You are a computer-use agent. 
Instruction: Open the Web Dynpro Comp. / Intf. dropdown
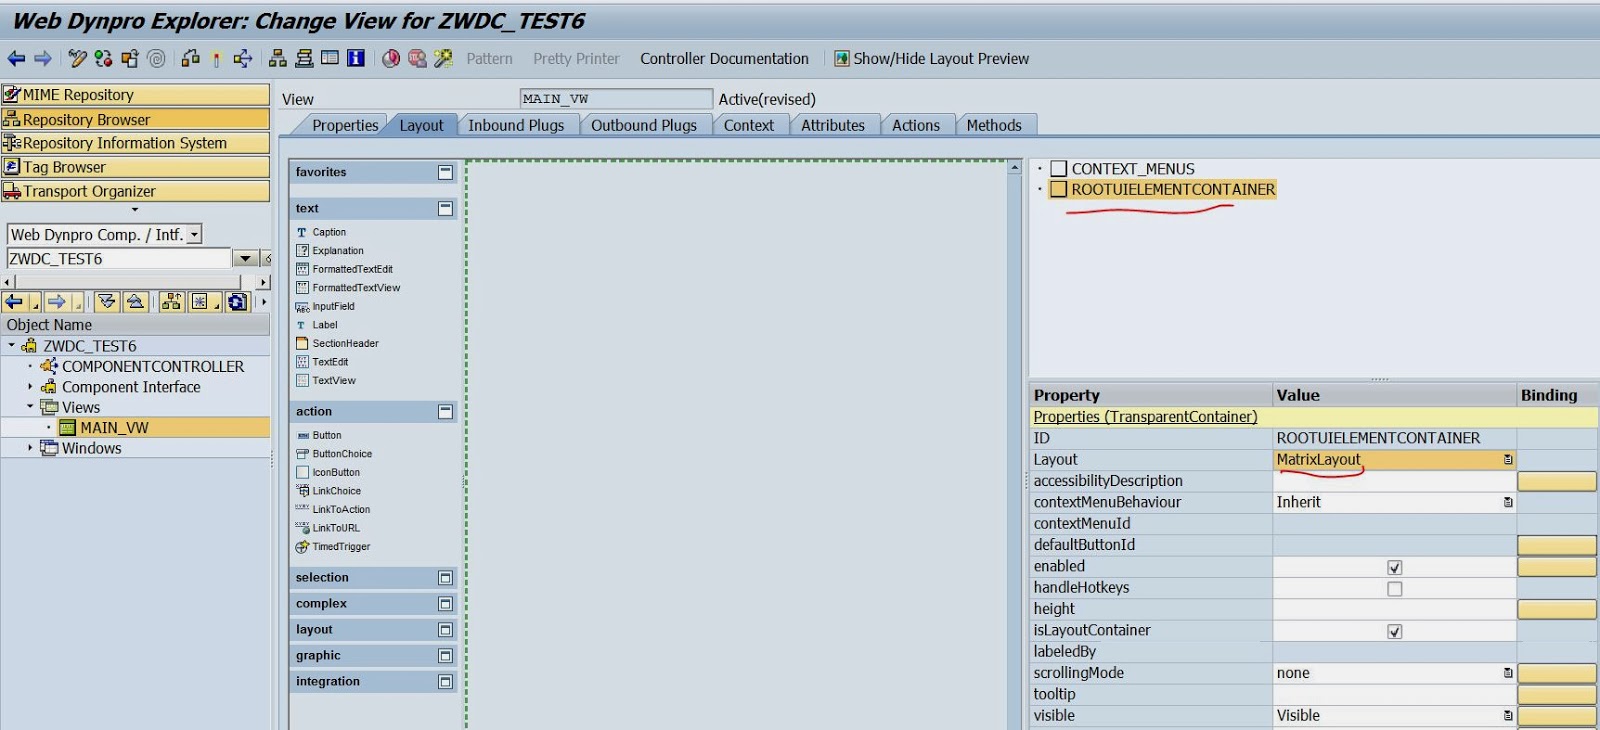click(194, 235)
